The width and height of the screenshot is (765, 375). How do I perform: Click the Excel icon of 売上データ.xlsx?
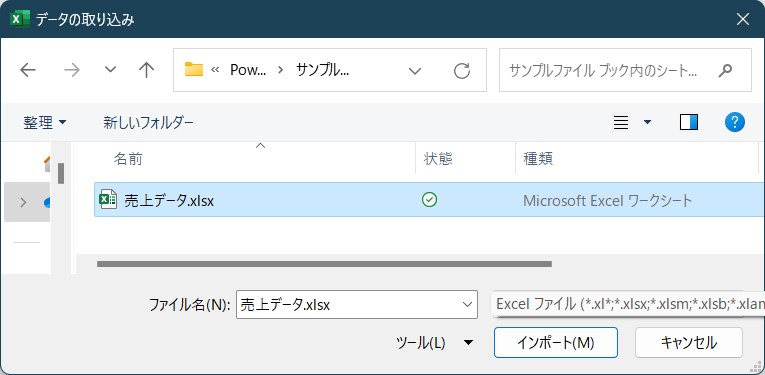(x=108, y=199)
